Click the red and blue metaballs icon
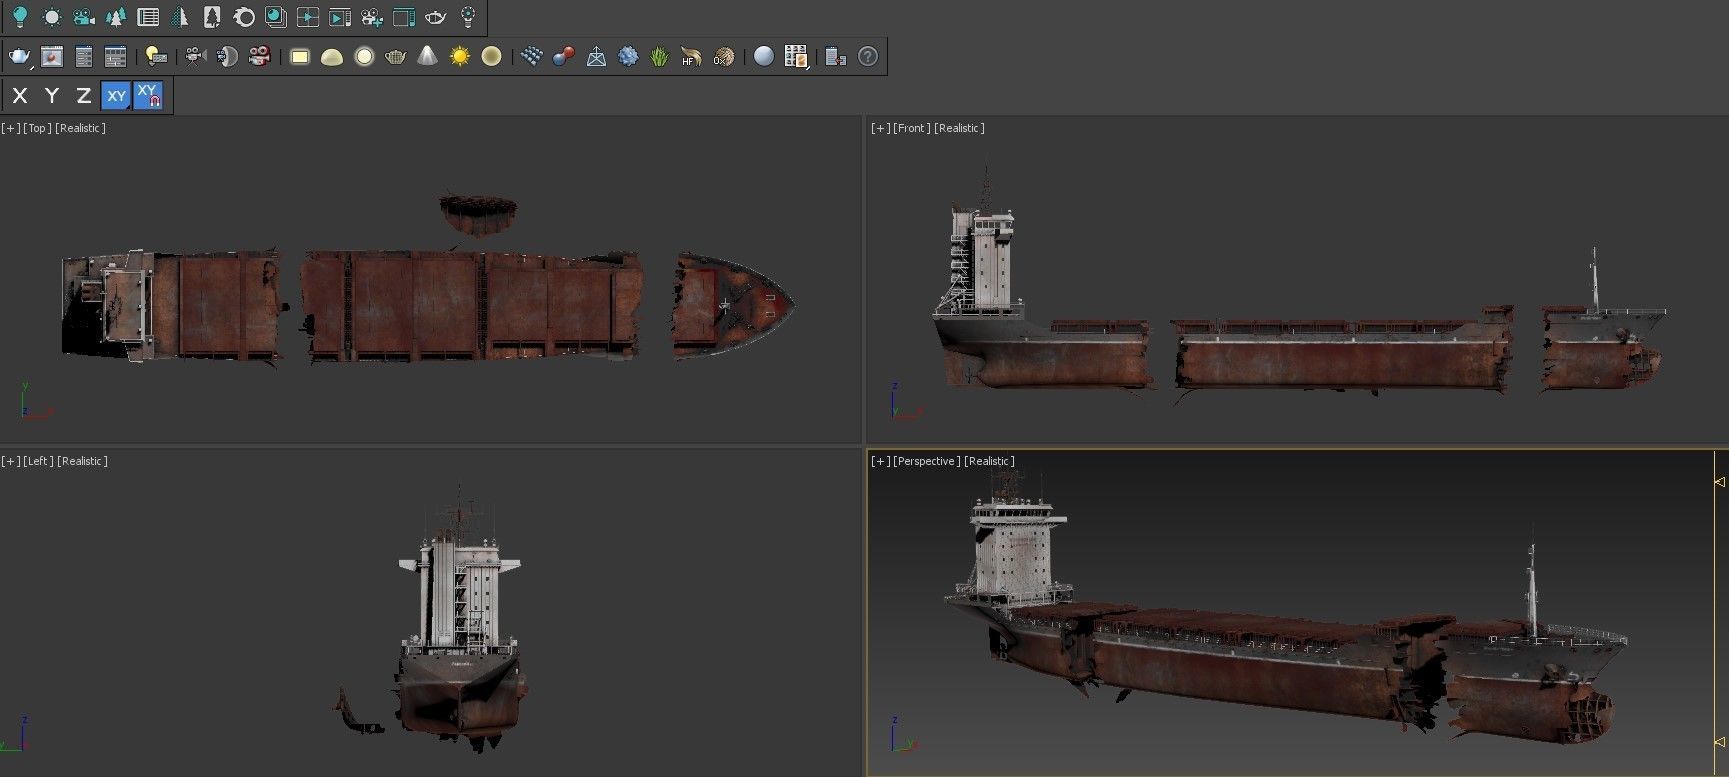This screenshot has width=1729, height=777. pos(564,57)
